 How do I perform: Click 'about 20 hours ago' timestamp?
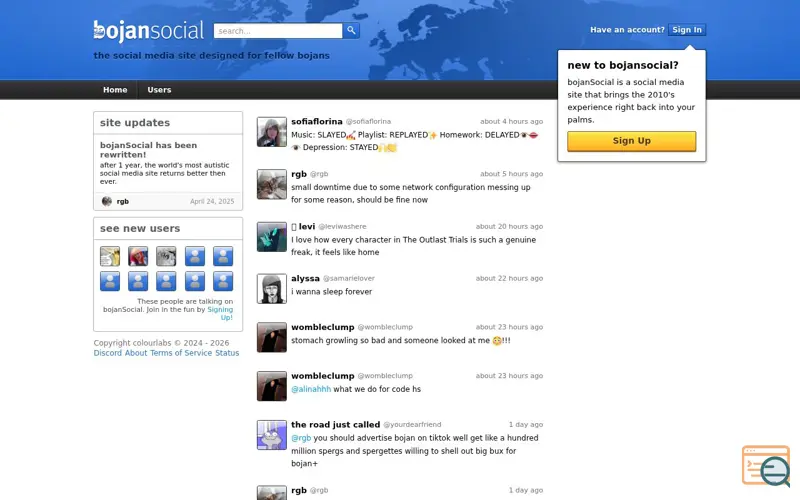[x=509, y=227]
